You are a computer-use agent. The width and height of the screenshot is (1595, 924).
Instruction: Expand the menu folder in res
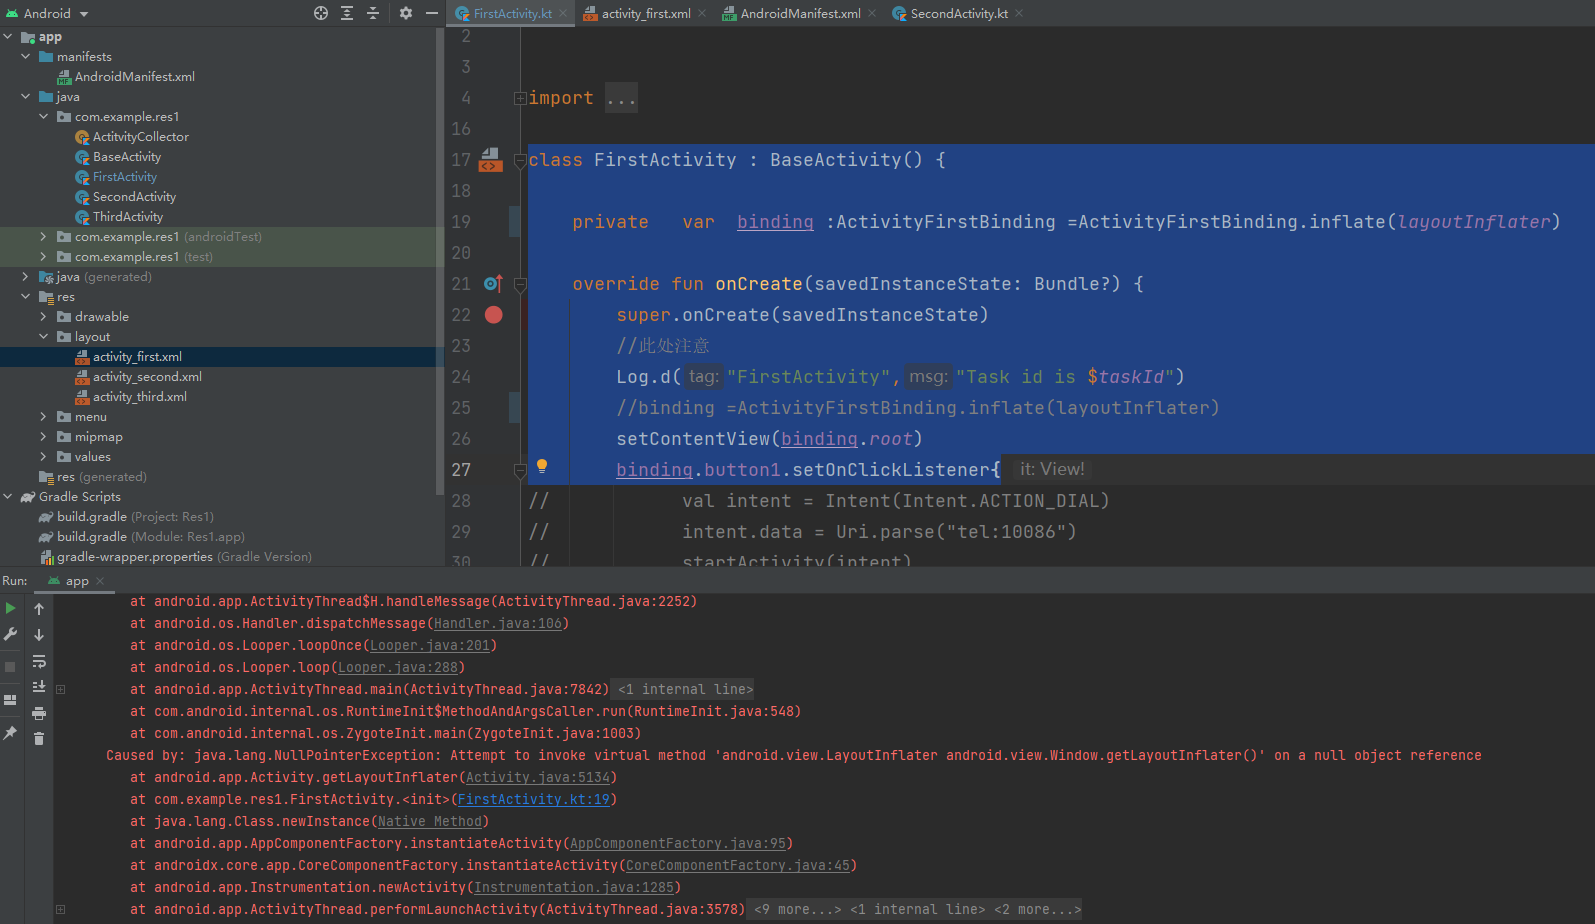point(43,417)
